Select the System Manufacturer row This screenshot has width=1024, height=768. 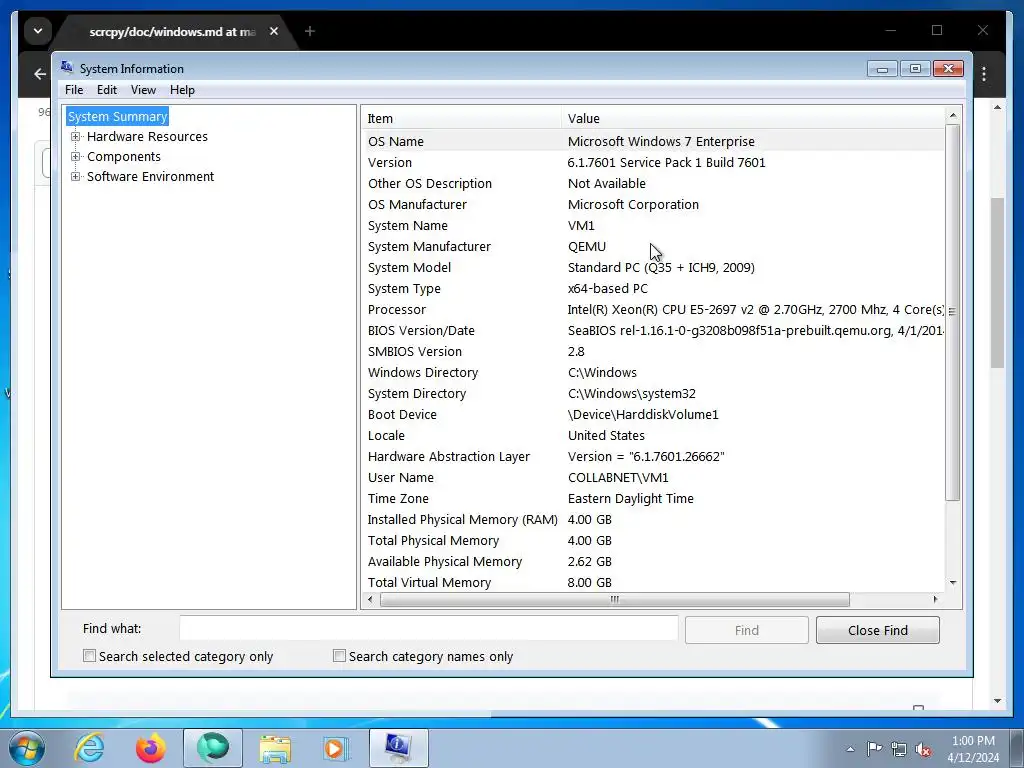click(653, 246)
